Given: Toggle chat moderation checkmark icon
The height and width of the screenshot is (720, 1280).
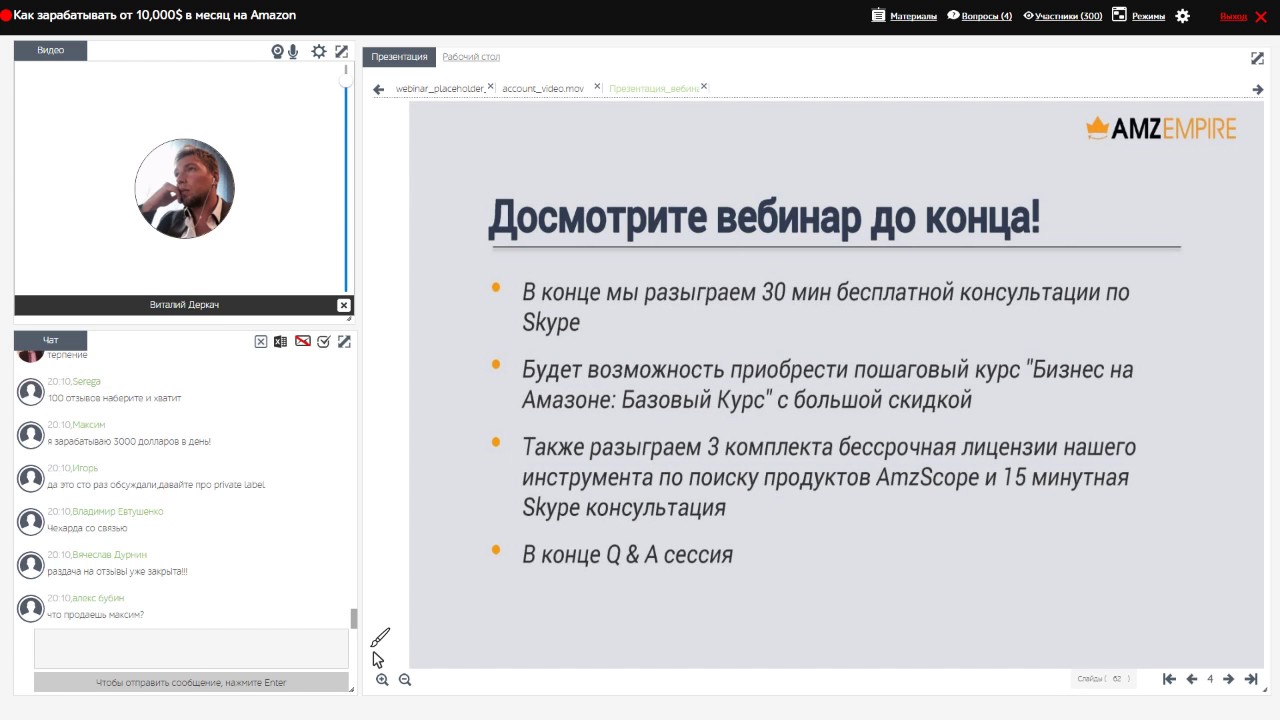Looking at the screenshot, I should pos(324,342).
